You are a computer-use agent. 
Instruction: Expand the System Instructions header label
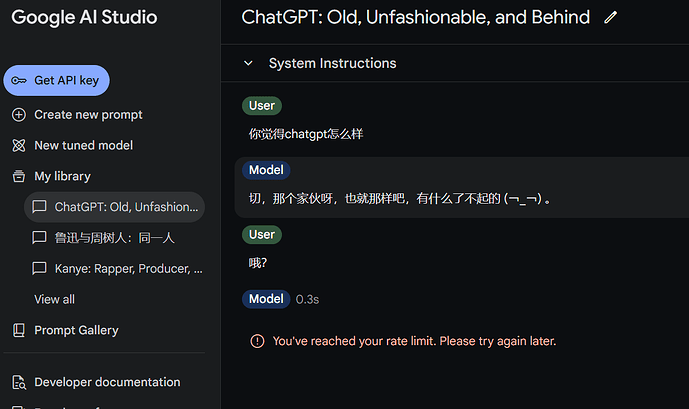pos(332,63)
